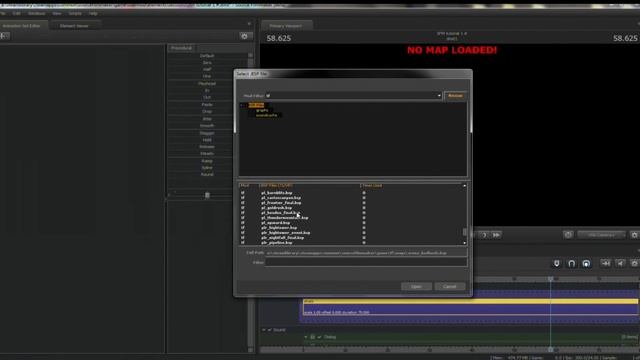Toggle the Dialog track checkmark
The image size is (640, 360).
pos(319,337)
